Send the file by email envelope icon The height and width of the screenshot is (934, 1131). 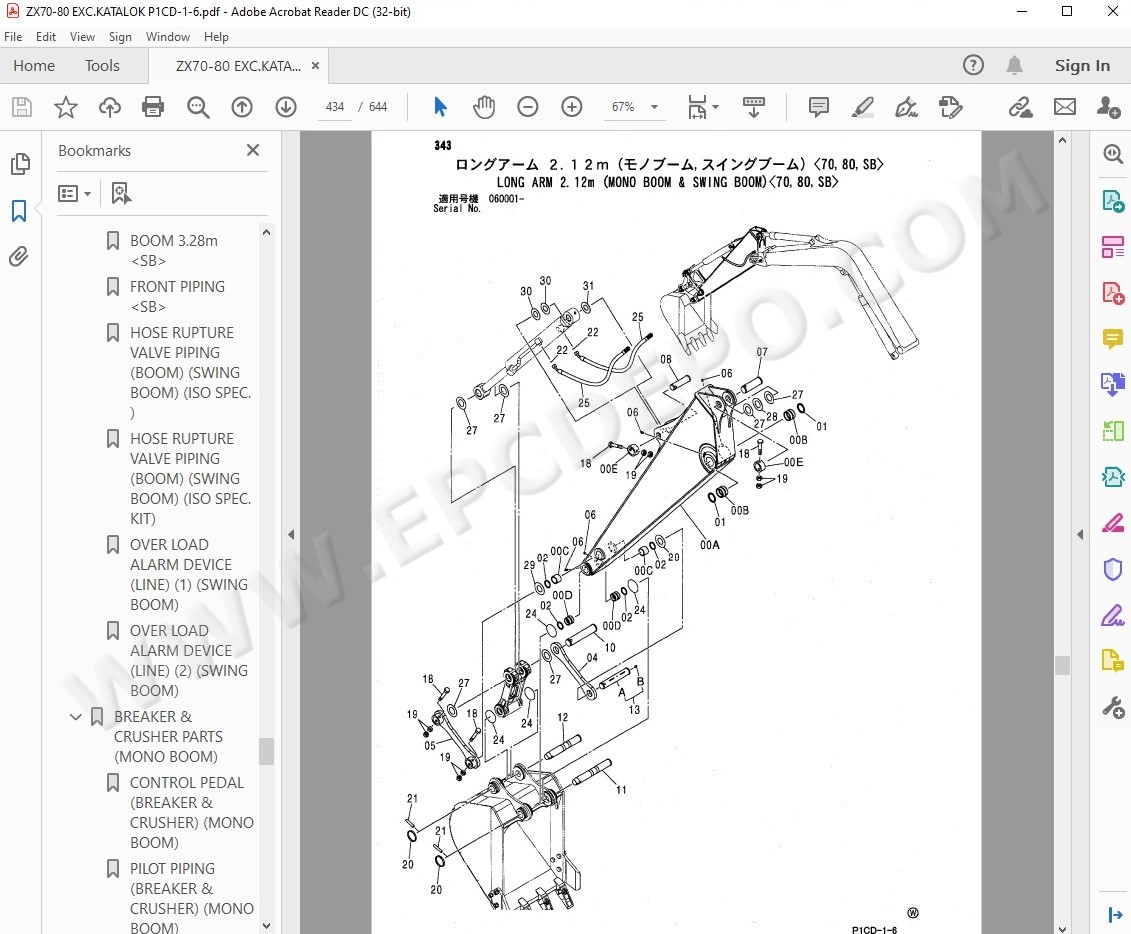click(1065, 107)
